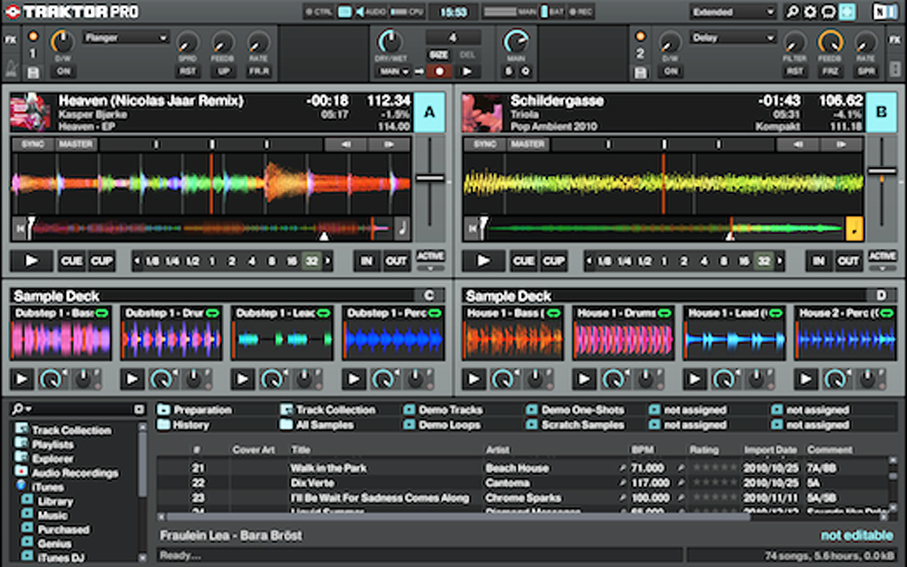
Task: Toggle the Q quantize button
Action: click(525, 72)
